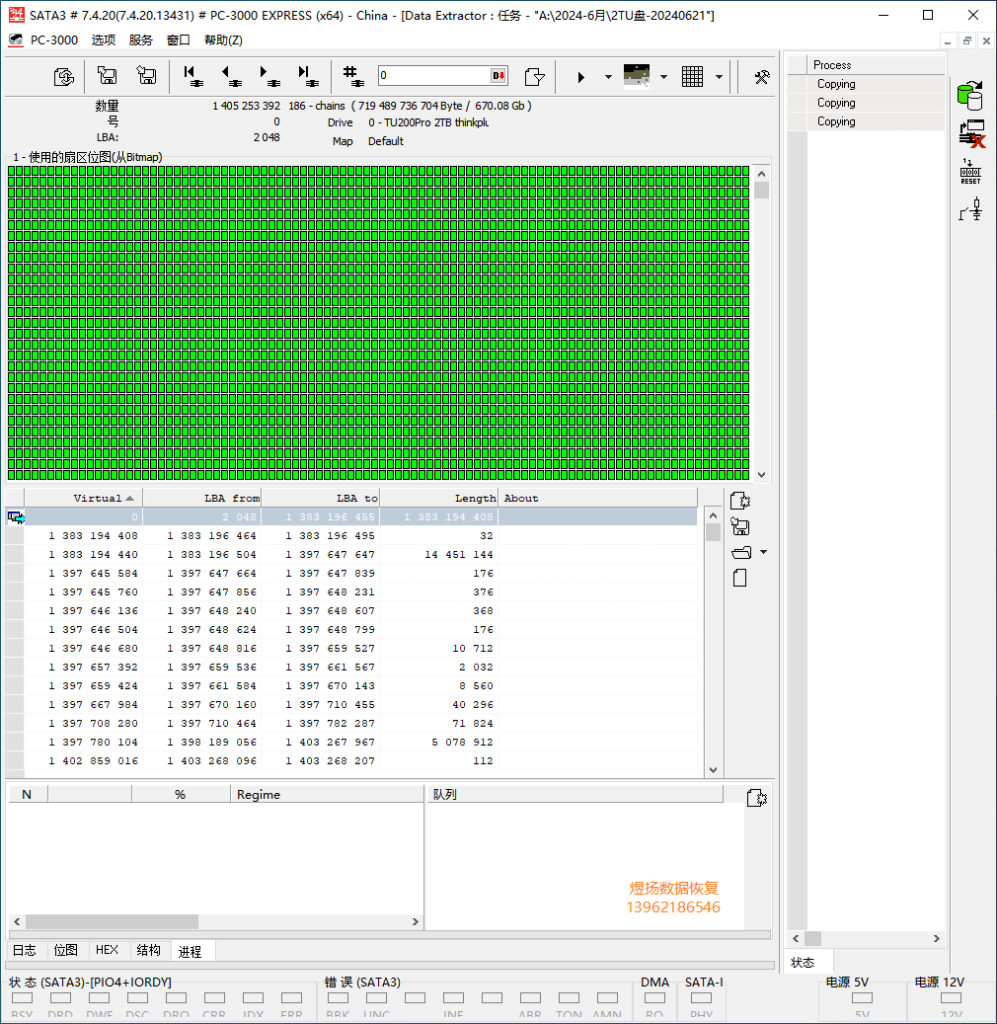
Task: Switch to the 日志 tab
Action: [25, 950]
